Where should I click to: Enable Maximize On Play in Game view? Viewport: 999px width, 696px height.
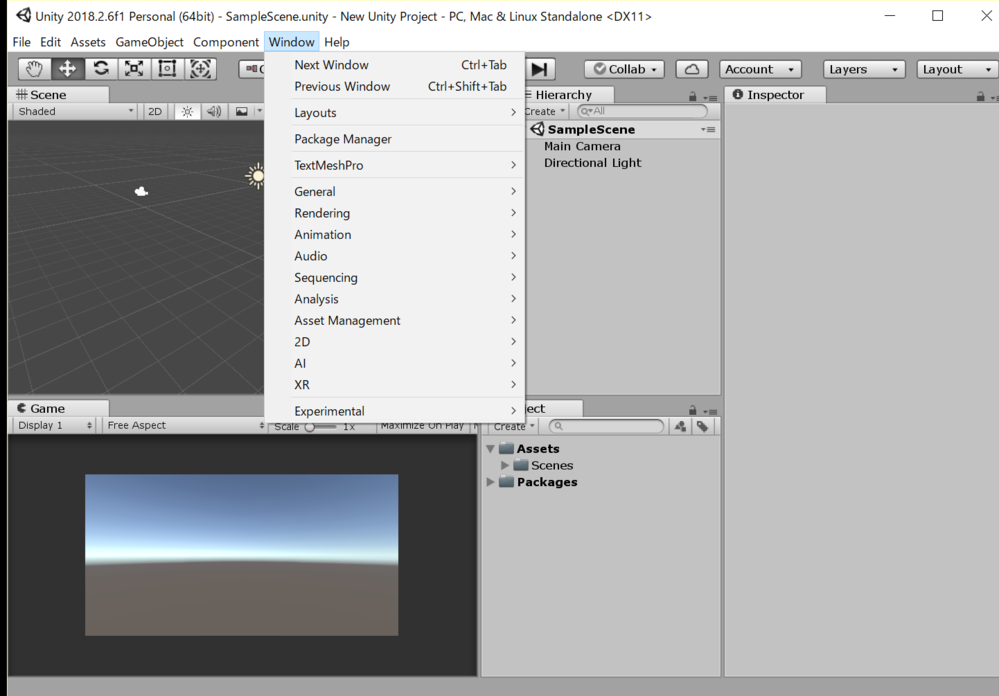pos(424,425)
